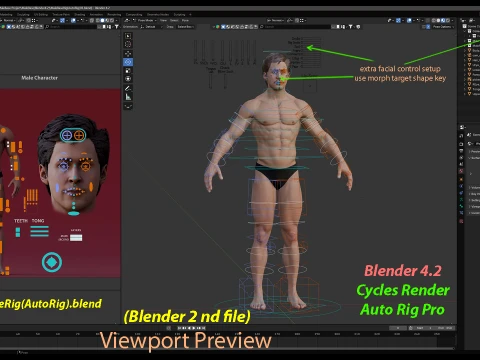480x360 pixels.
Task: Open the Pose menu in viewport header
Action: 185,20
